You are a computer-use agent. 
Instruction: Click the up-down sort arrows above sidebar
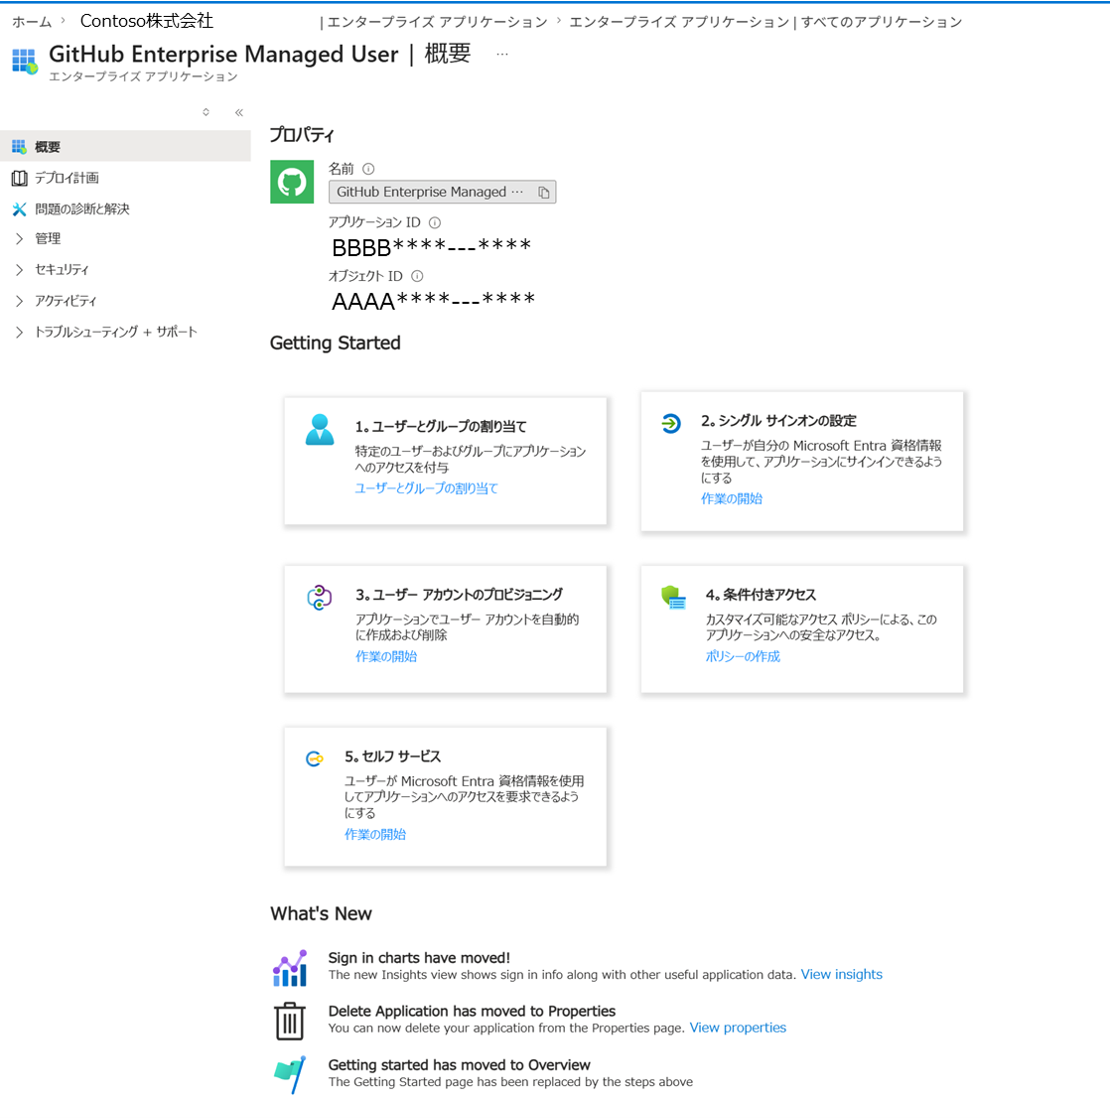pyautogui.click(x=206, y=112)
